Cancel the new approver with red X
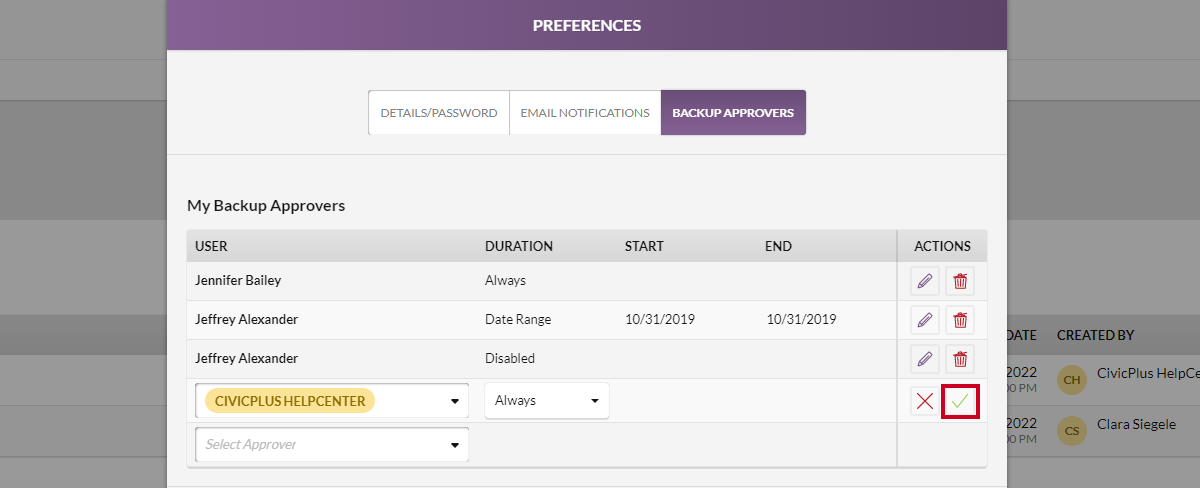Viewport: 1200px width, 488px height. point(925,401)
